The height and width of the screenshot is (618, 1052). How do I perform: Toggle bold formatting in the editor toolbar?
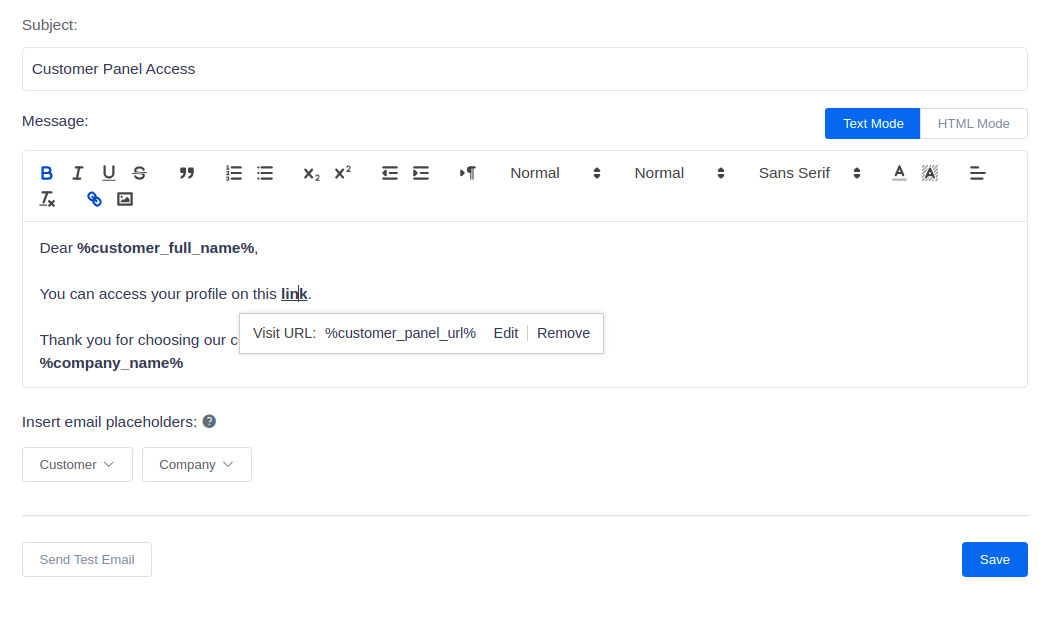(46, 173)
